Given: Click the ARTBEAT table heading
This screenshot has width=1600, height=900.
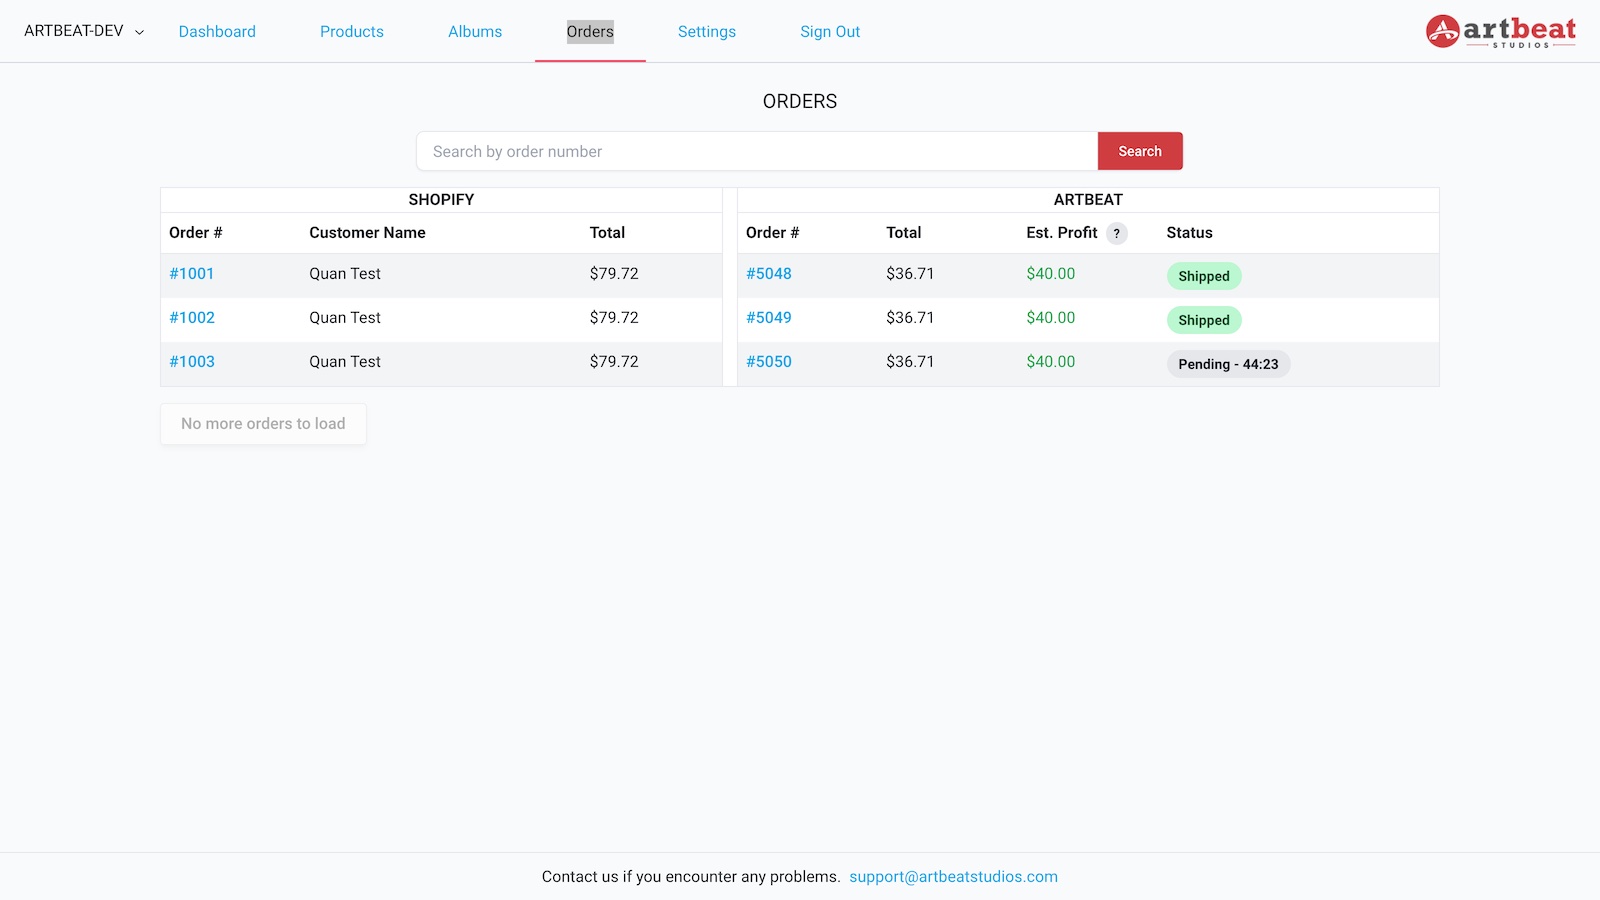Looking at the screenshot, I should click(1088, 199).
